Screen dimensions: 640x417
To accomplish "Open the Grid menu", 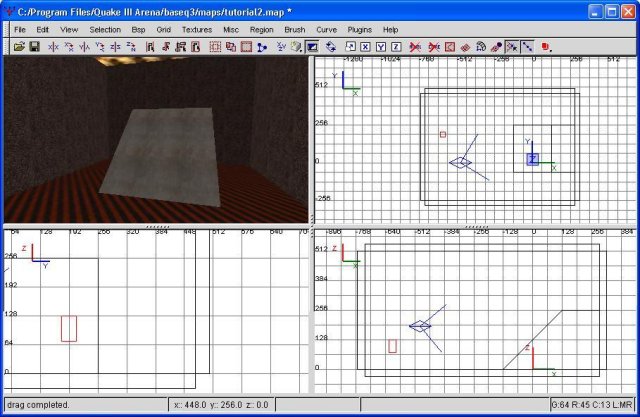I will pos(164,30).
